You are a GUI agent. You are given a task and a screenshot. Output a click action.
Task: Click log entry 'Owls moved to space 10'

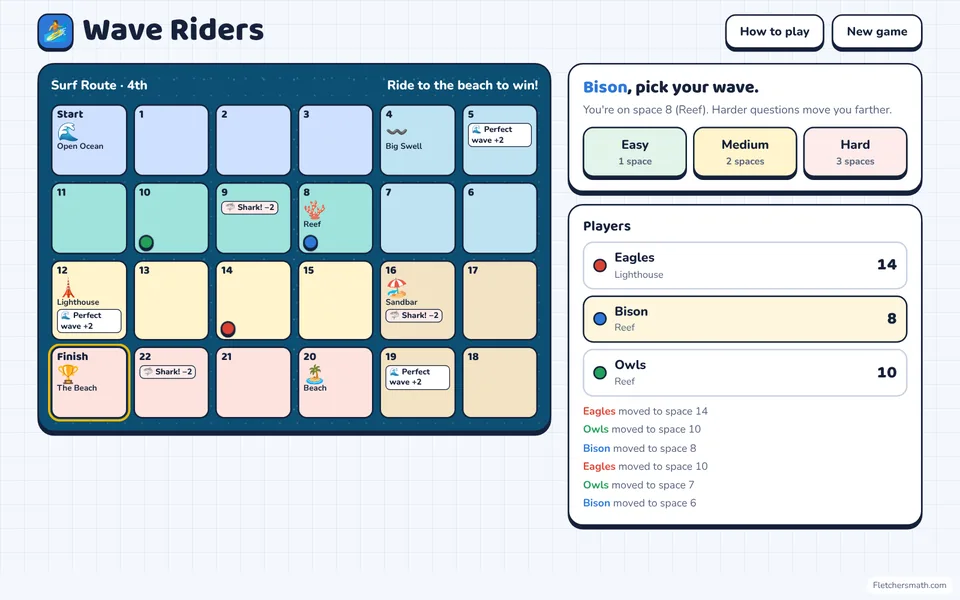[x=642, y=429]
